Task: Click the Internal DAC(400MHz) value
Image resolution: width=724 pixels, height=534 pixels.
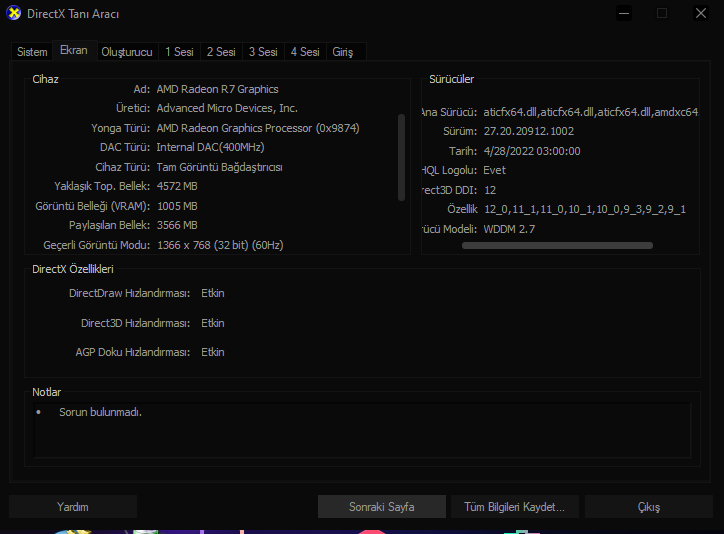Action: coord(211,147)
